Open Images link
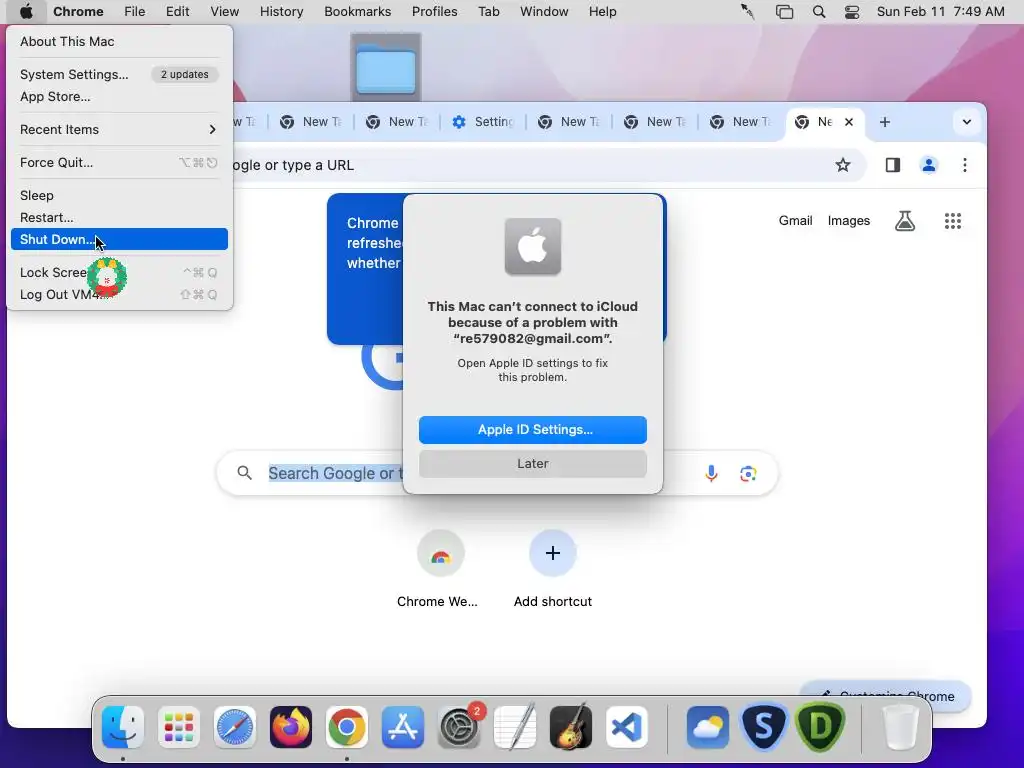The height and width of the screenshot is (768, 1024). (x=848, y=221)
